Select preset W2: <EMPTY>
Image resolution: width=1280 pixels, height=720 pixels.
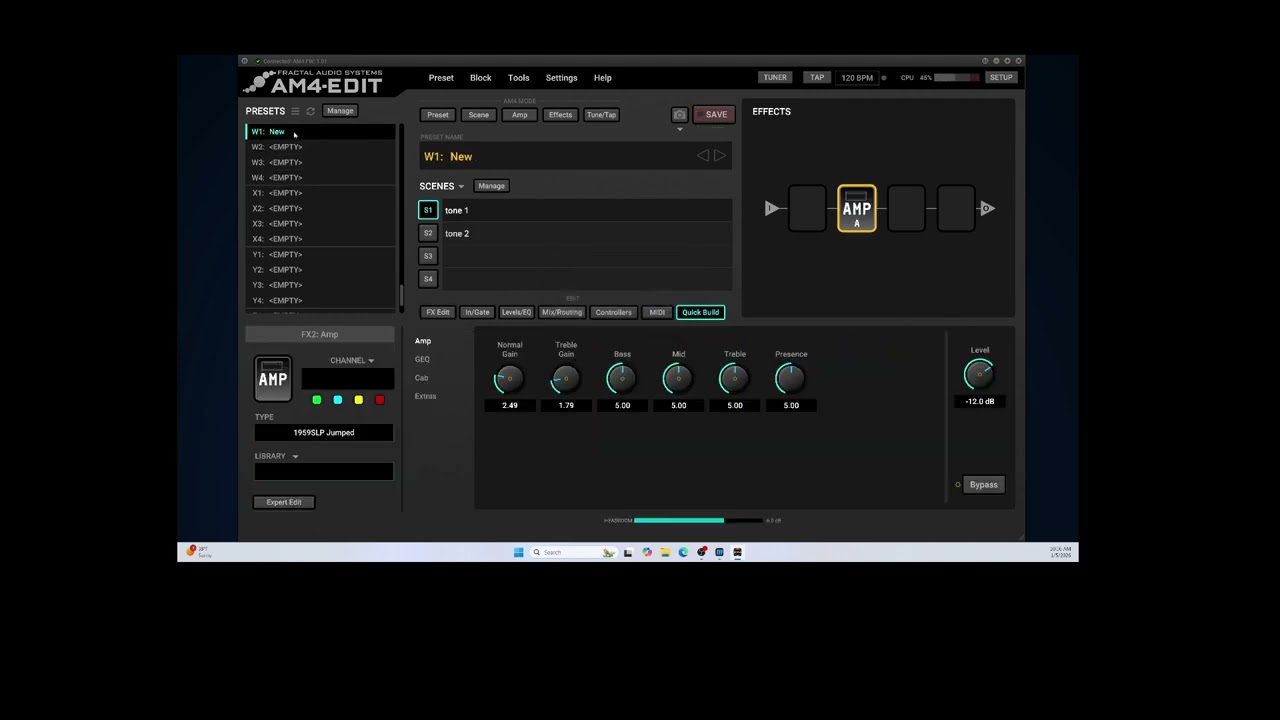(321, 147)
